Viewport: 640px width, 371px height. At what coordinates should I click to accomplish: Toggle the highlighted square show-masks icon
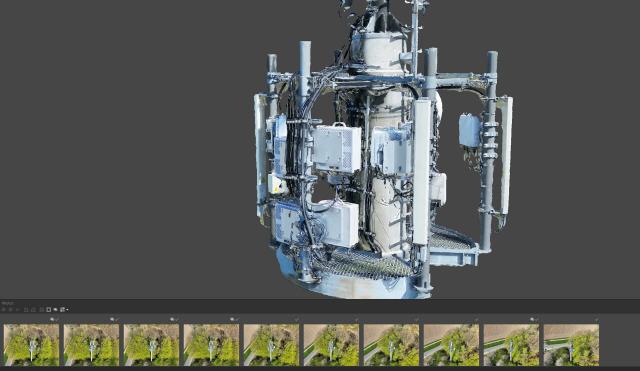(49, 309)
